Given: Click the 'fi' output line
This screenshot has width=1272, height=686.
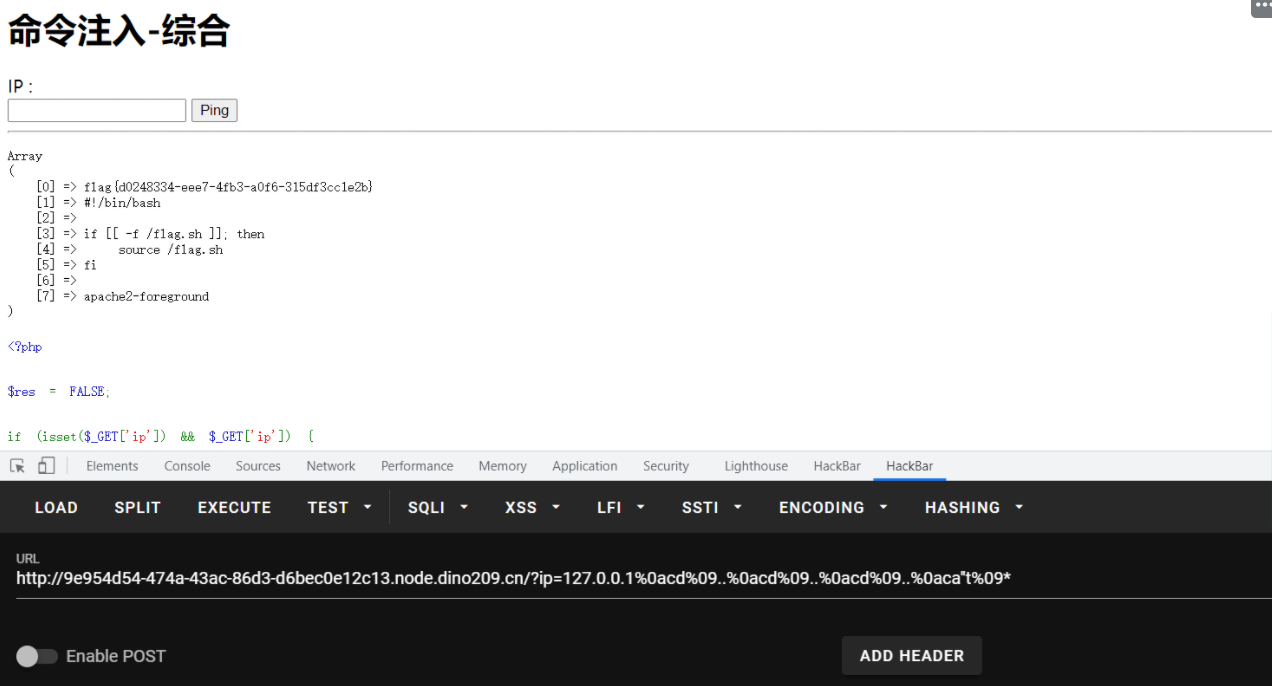Looking at the screenshot, I should point(90,266).
